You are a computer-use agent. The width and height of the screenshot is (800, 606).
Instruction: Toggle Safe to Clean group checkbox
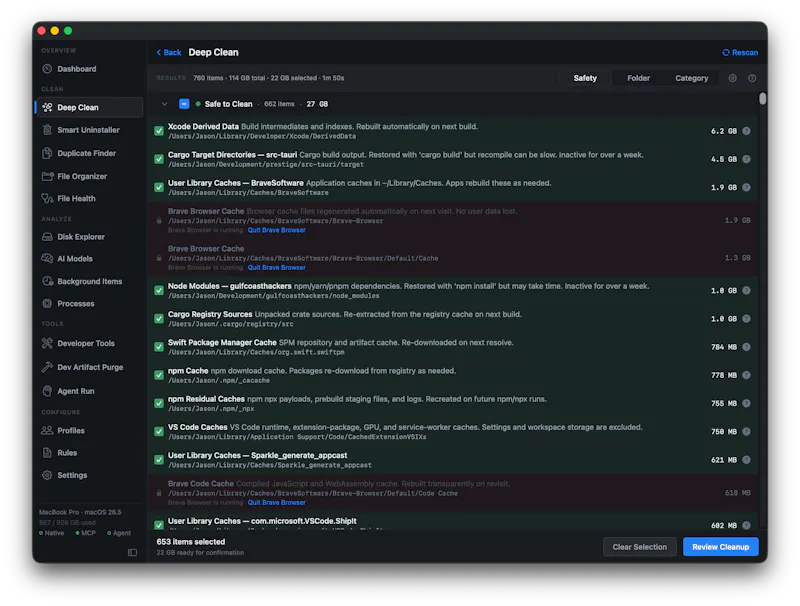click(x=184, y=104)
